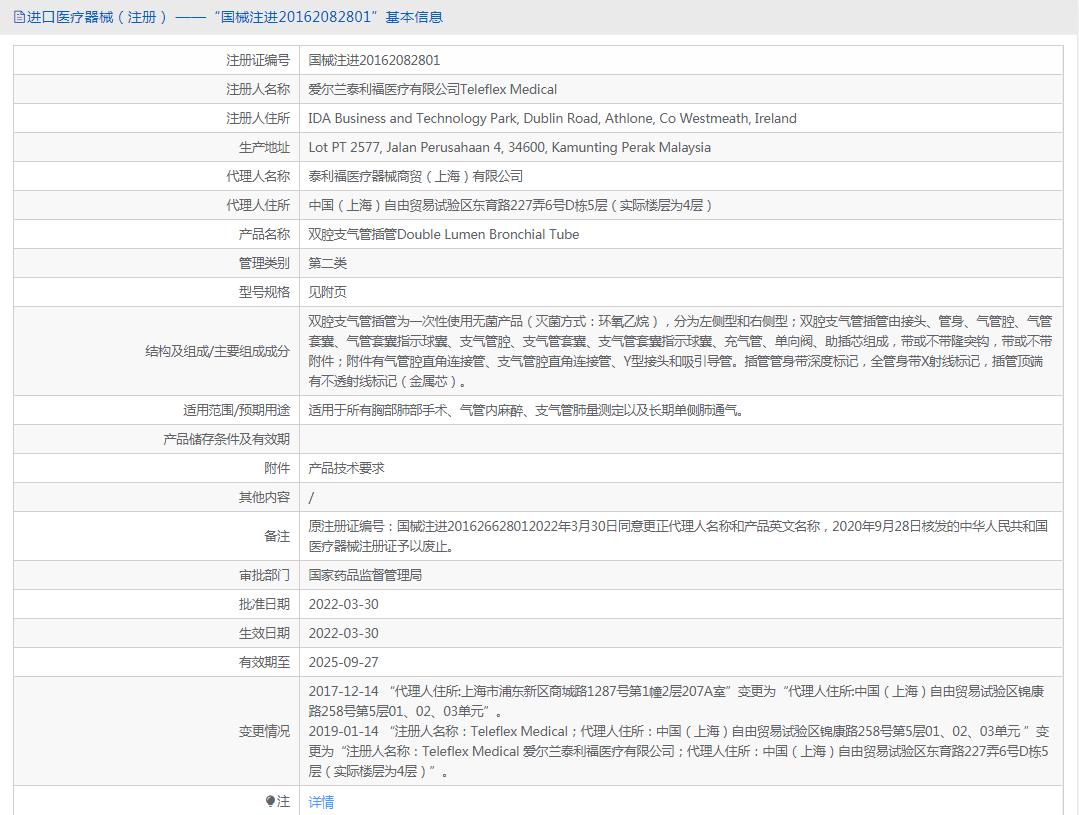Select agent name 泰利福医疗器械商贸（上海）有限公司
Viewport: 1079px width, 815px height.
(416, 176)
